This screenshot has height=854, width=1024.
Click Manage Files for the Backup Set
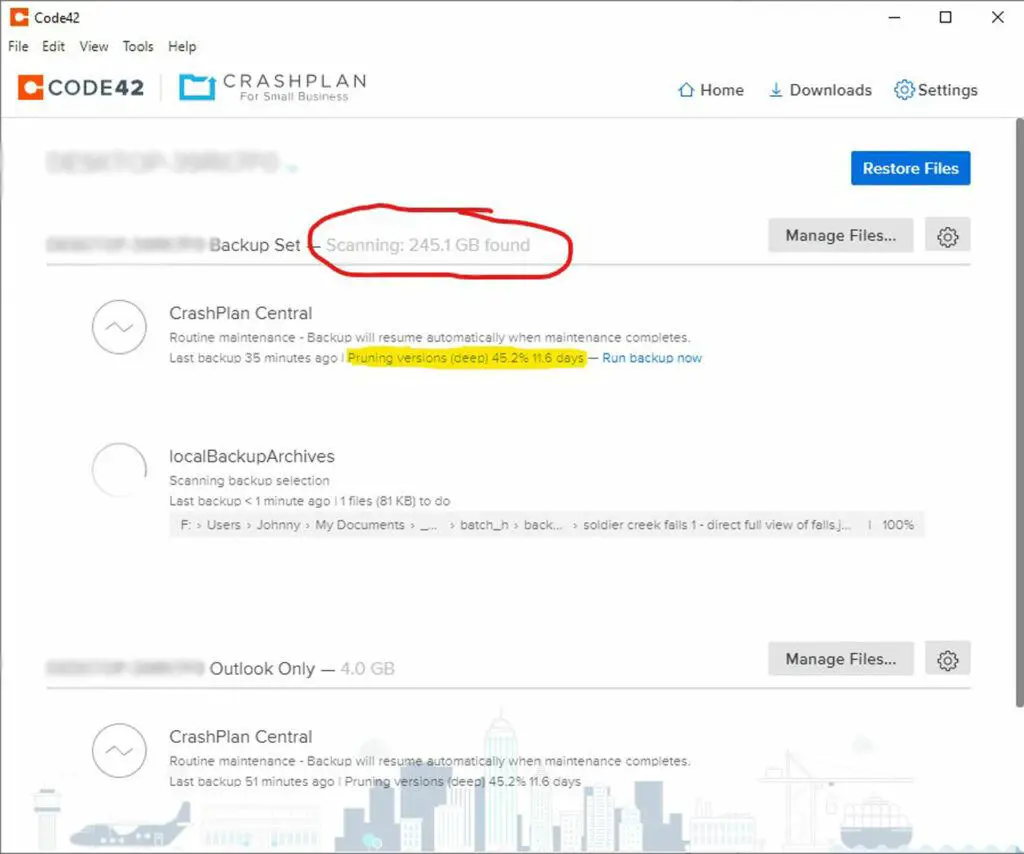(840, 235)
